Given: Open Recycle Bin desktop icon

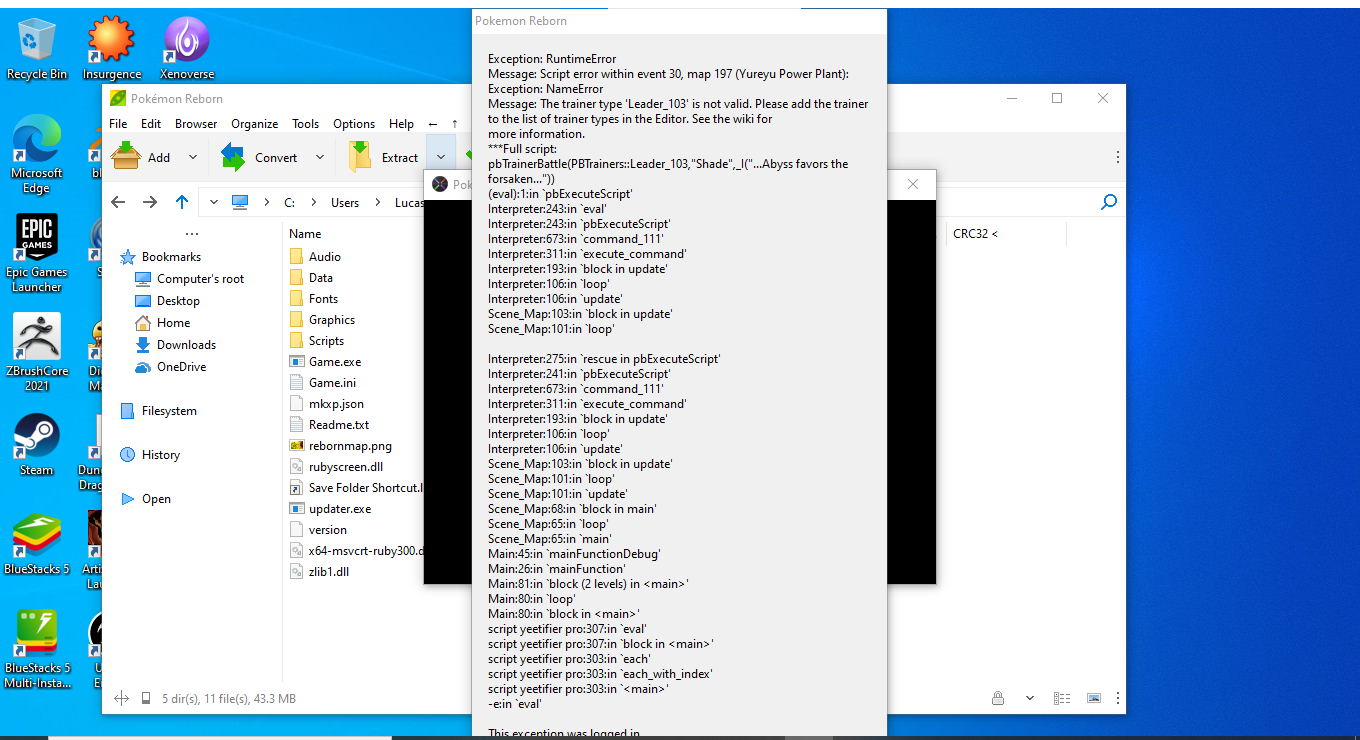Looking at the screenshot, I should pos(37,48).
